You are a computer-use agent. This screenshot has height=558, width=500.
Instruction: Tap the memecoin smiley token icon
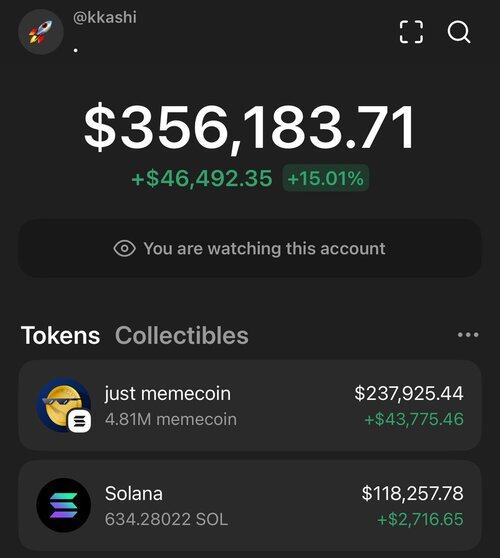coord(63,405)
